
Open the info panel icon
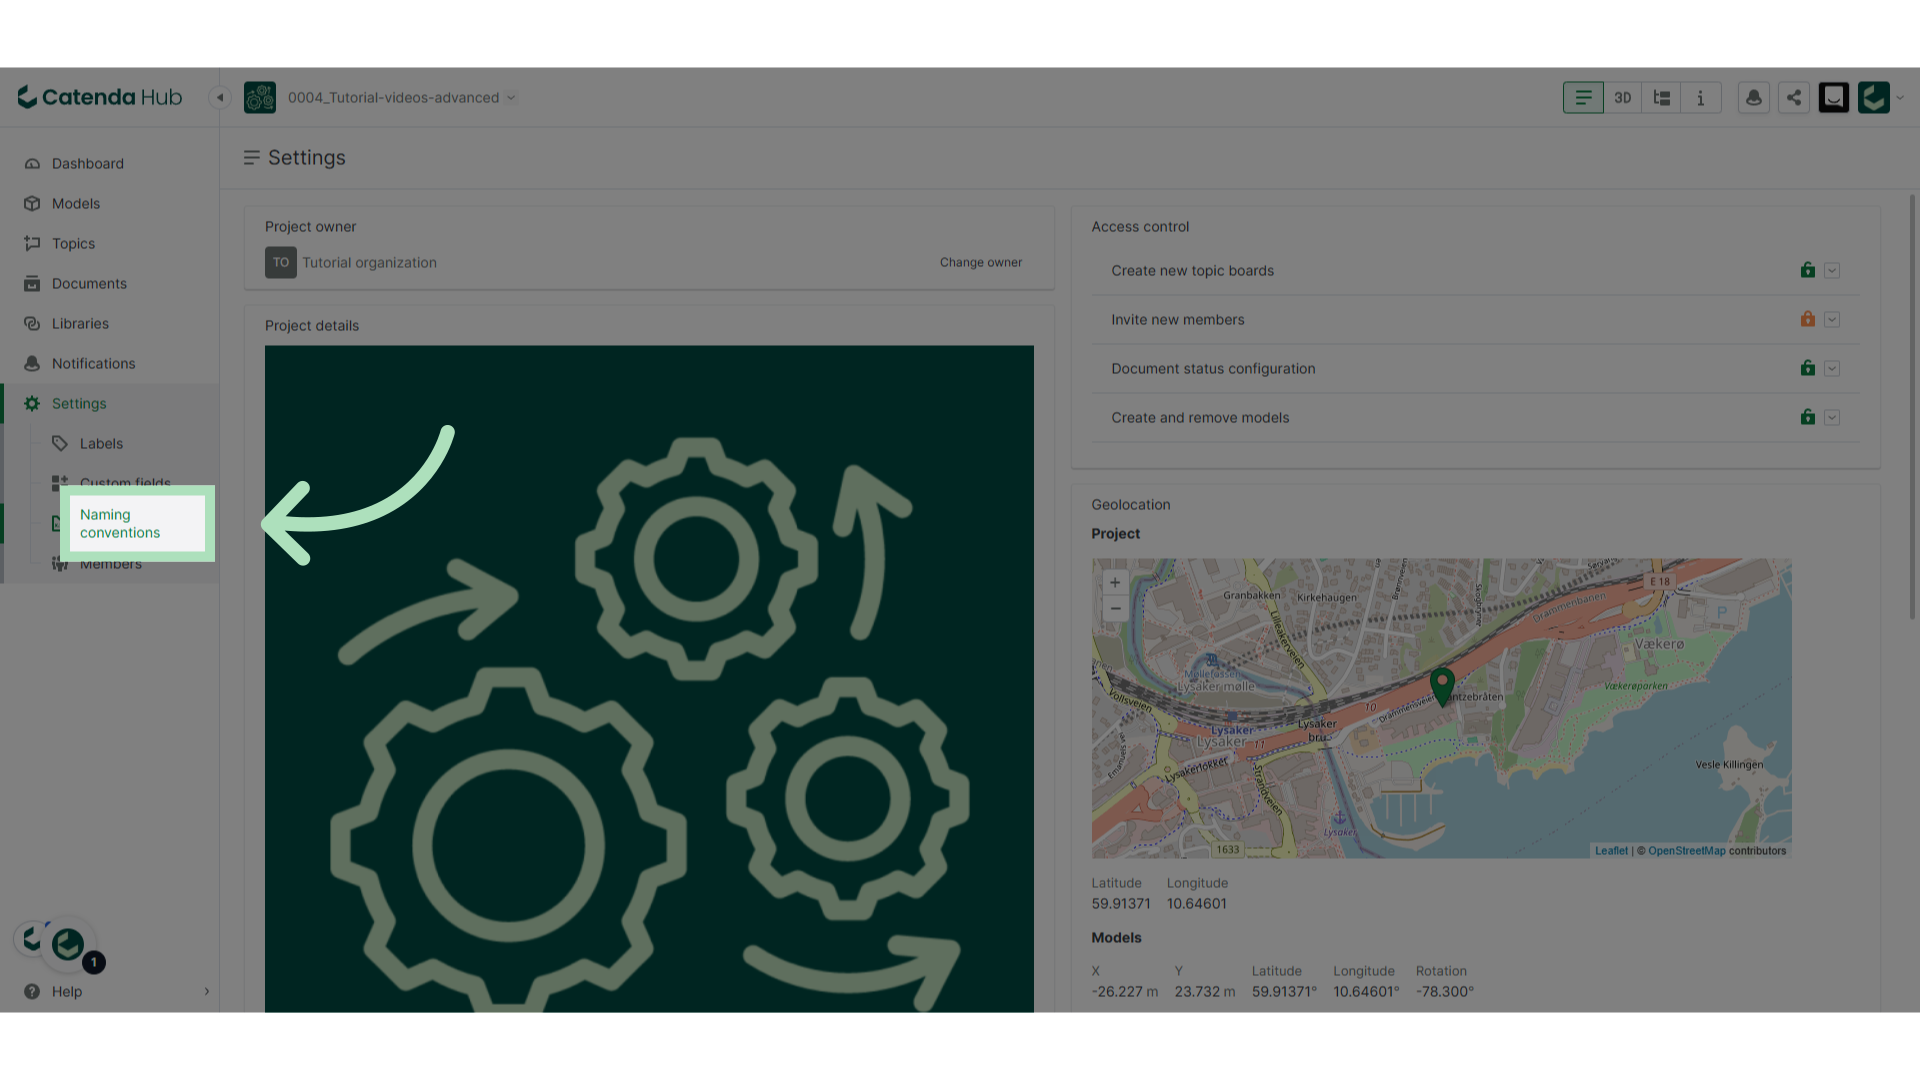[x=1701, y=98]
